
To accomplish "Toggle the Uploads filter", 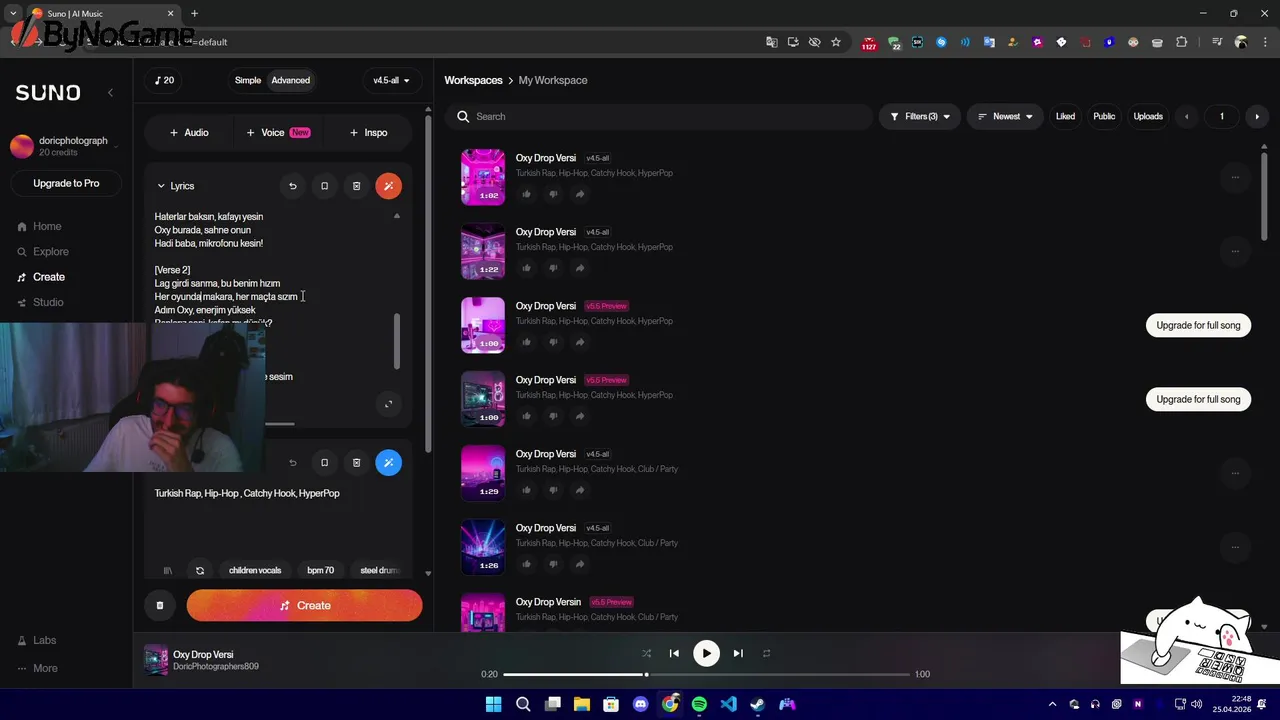I will (x=1148, y=117).
